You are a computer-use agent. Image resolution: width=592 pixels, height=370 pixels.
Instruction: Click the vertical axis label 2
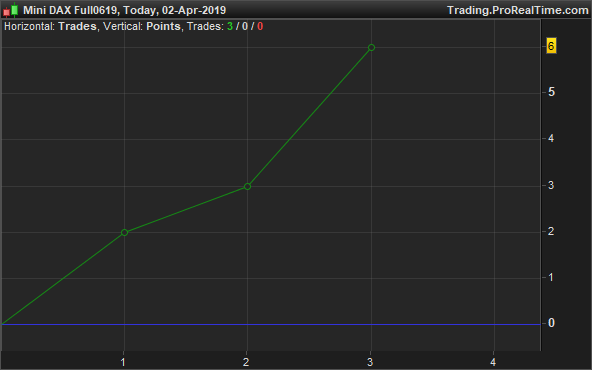pos(551,231)
